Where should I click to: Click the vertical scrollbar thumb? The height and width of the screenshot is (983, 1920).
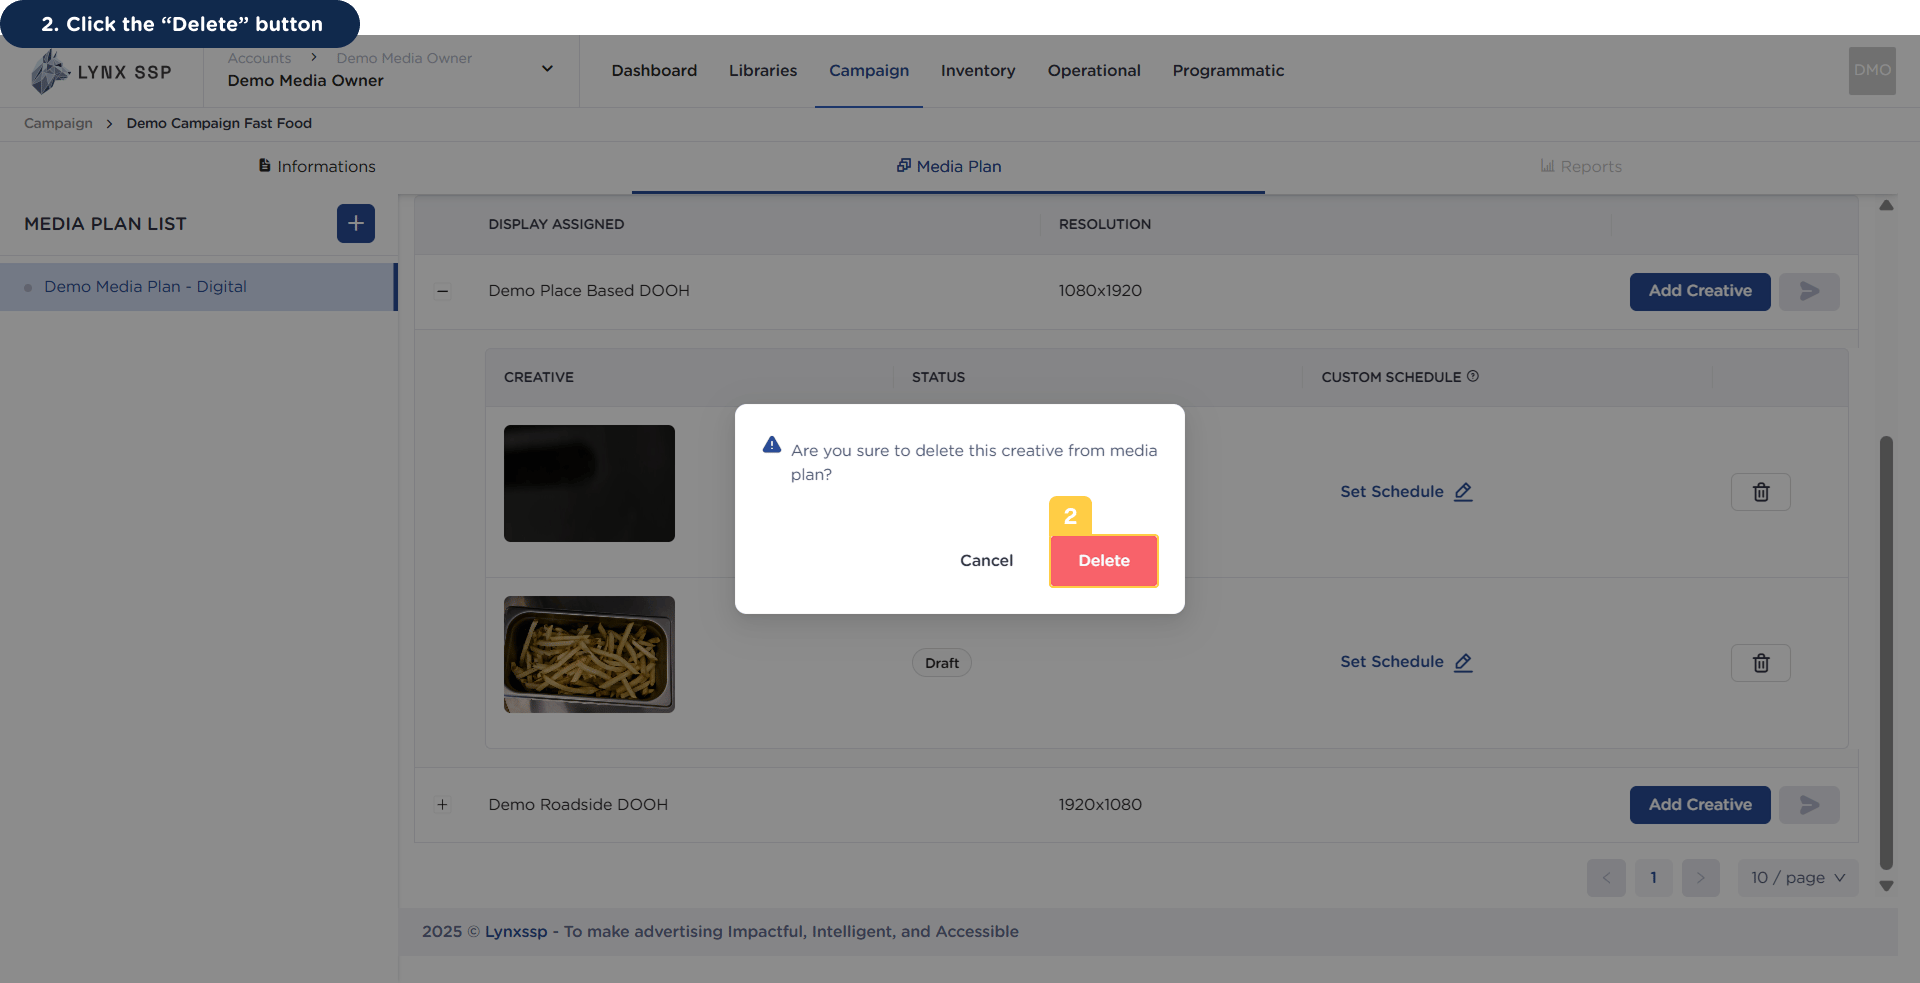(x=1886, y=652)
